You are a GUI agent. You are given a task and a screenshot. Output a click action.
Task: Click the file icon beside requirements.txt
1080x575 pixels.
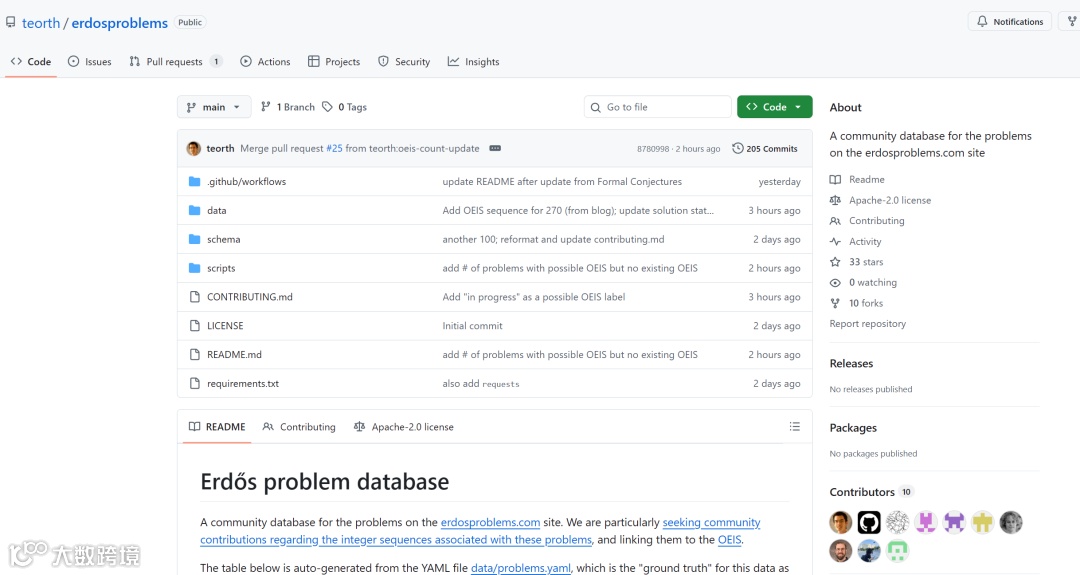(x=194, y=384)
